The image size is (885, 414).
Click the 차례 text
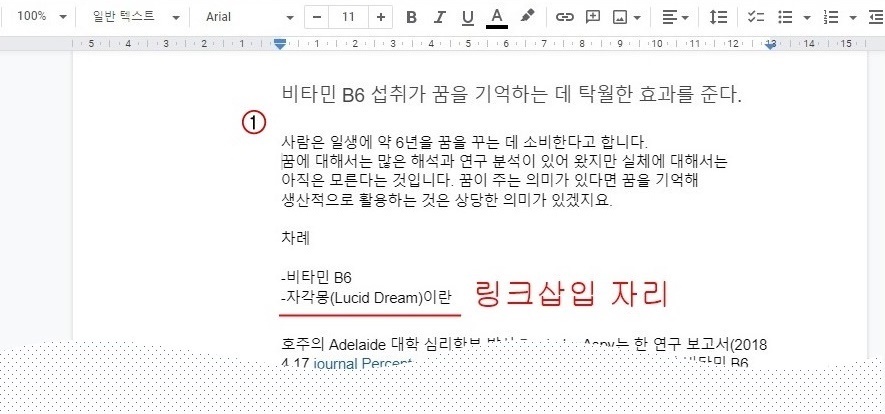tap(295, 237)
